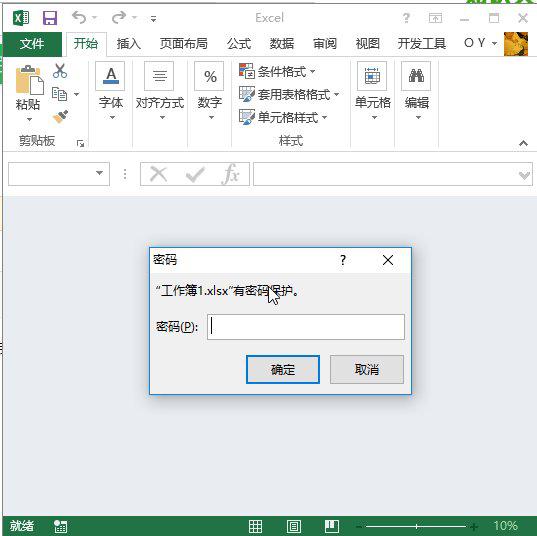The height and width of the screenshot is (536, 537).
Task: Open the O Y account menu
Action: (480, 43)
